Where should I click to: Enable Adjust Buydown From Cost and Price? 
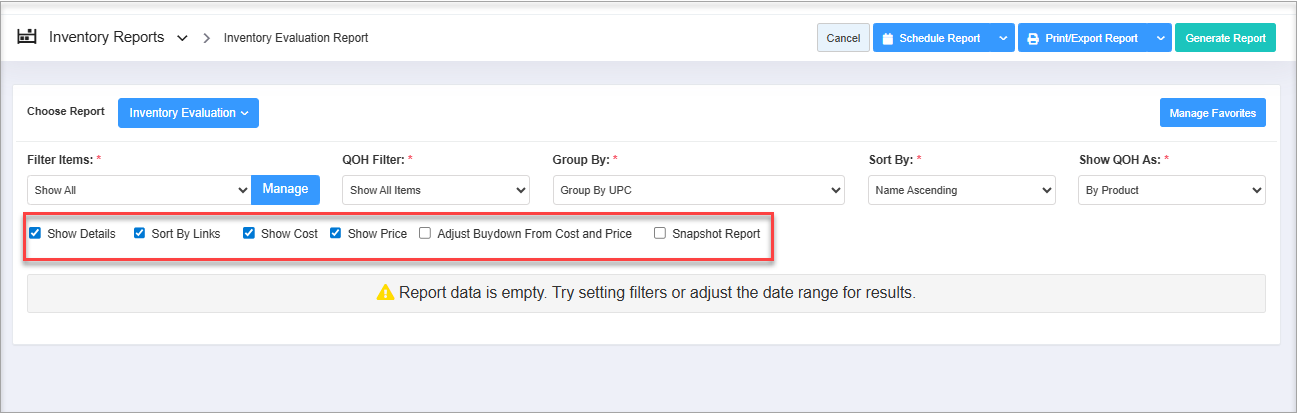pyautogui.click(x=425, y=233)
